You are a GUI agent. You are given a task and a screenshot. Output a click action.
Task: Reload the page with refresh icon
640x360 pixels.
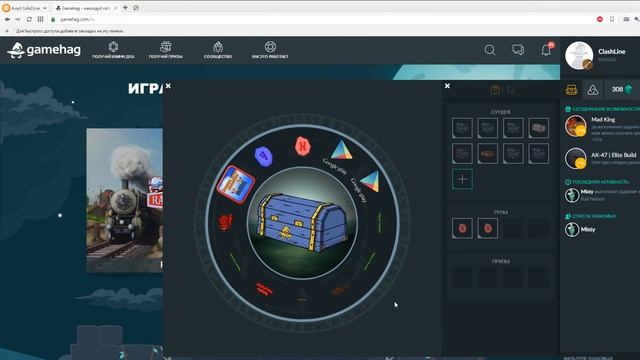click(x=29, y=19)
